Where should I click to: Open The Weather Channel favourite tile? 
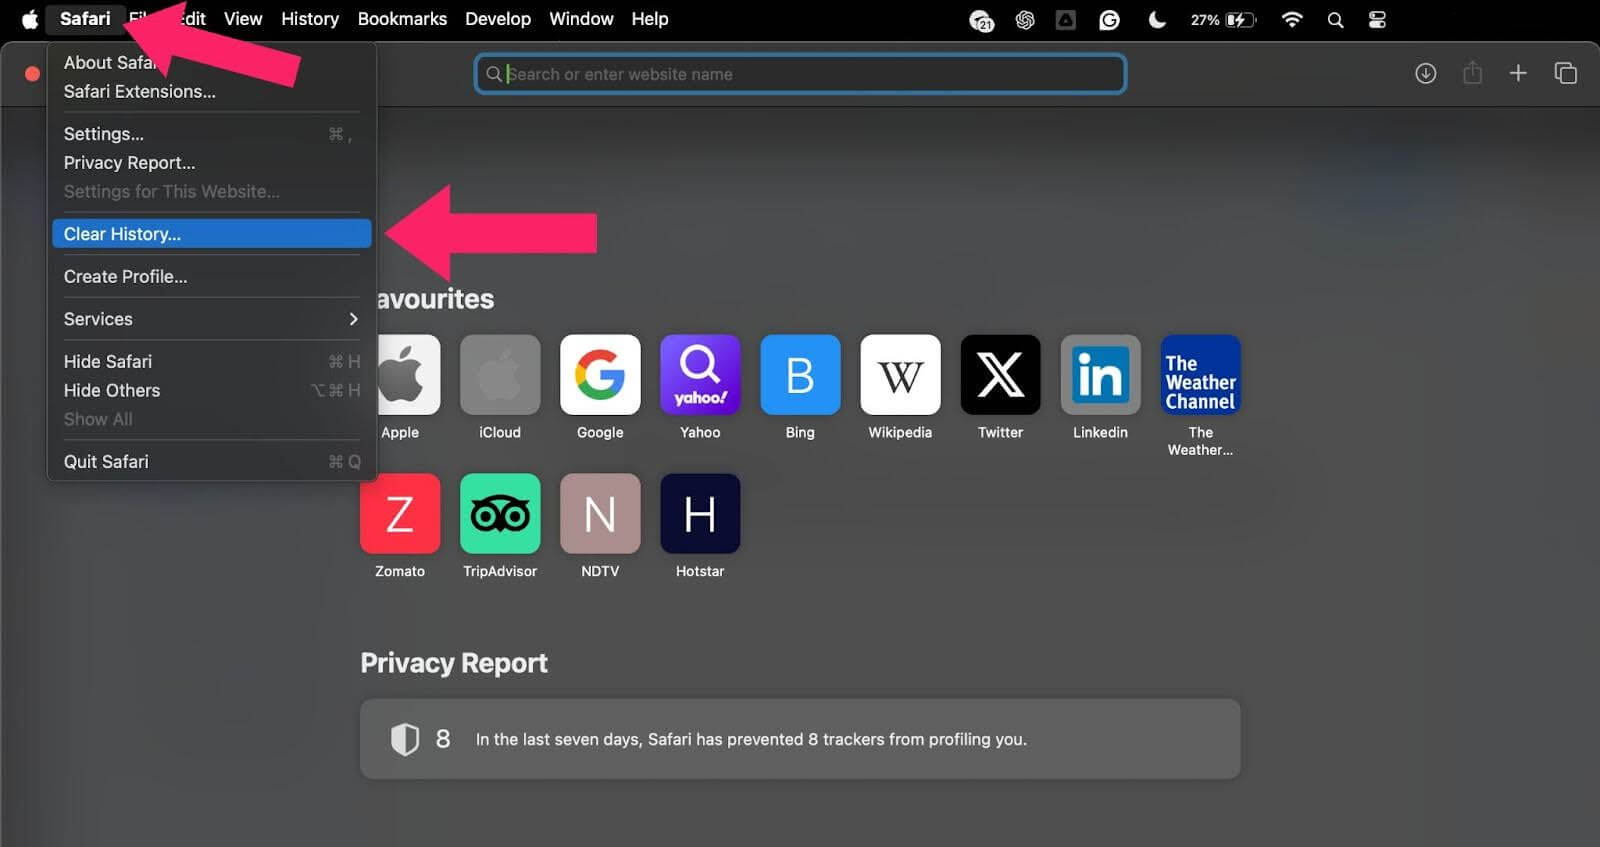pyautogui.click(x=1200, y=374)
